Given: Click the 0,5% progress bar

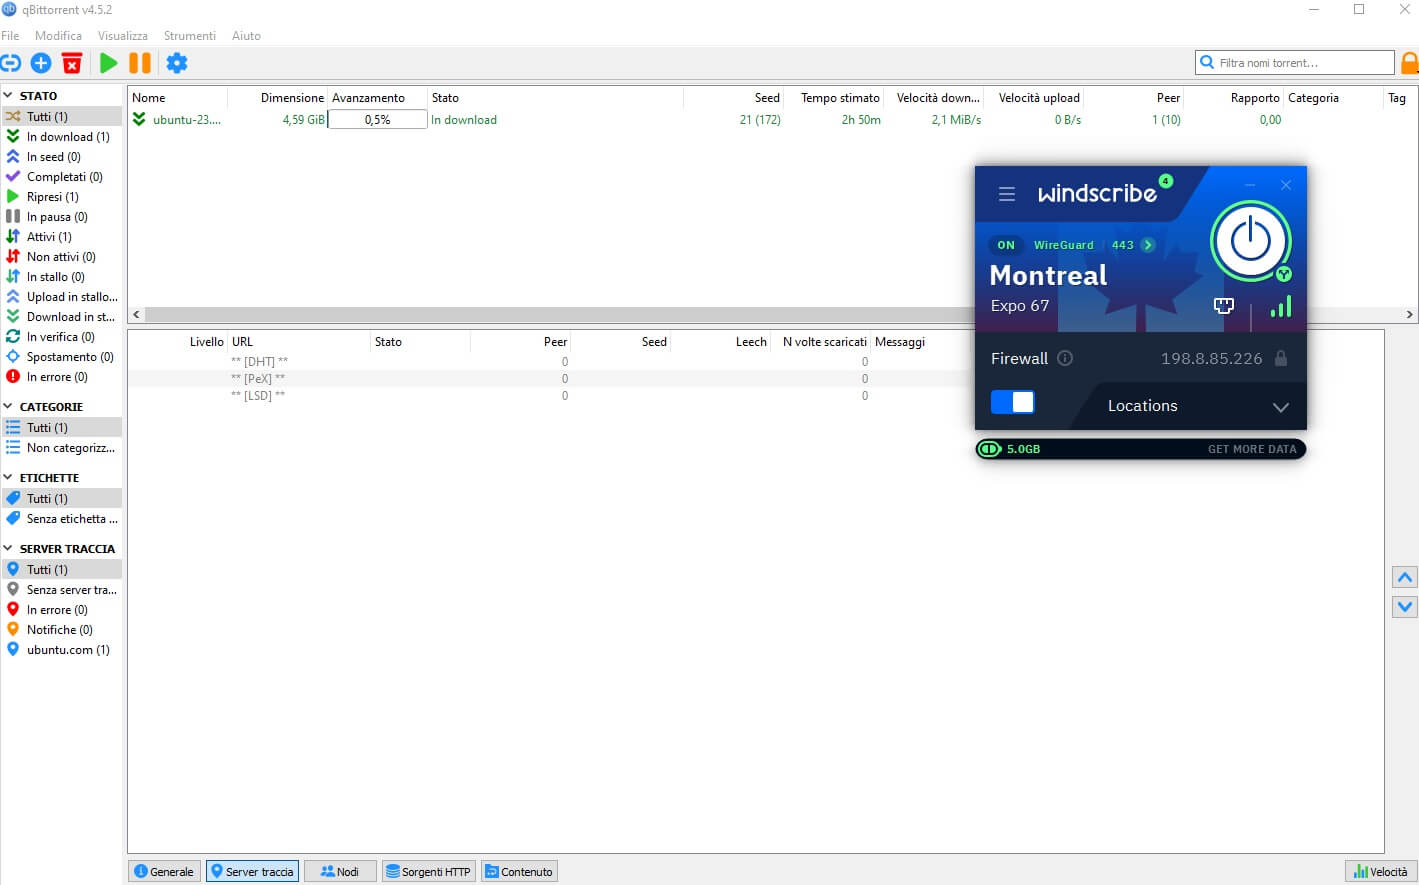Looking at the screenshot, I should point(377,120).
